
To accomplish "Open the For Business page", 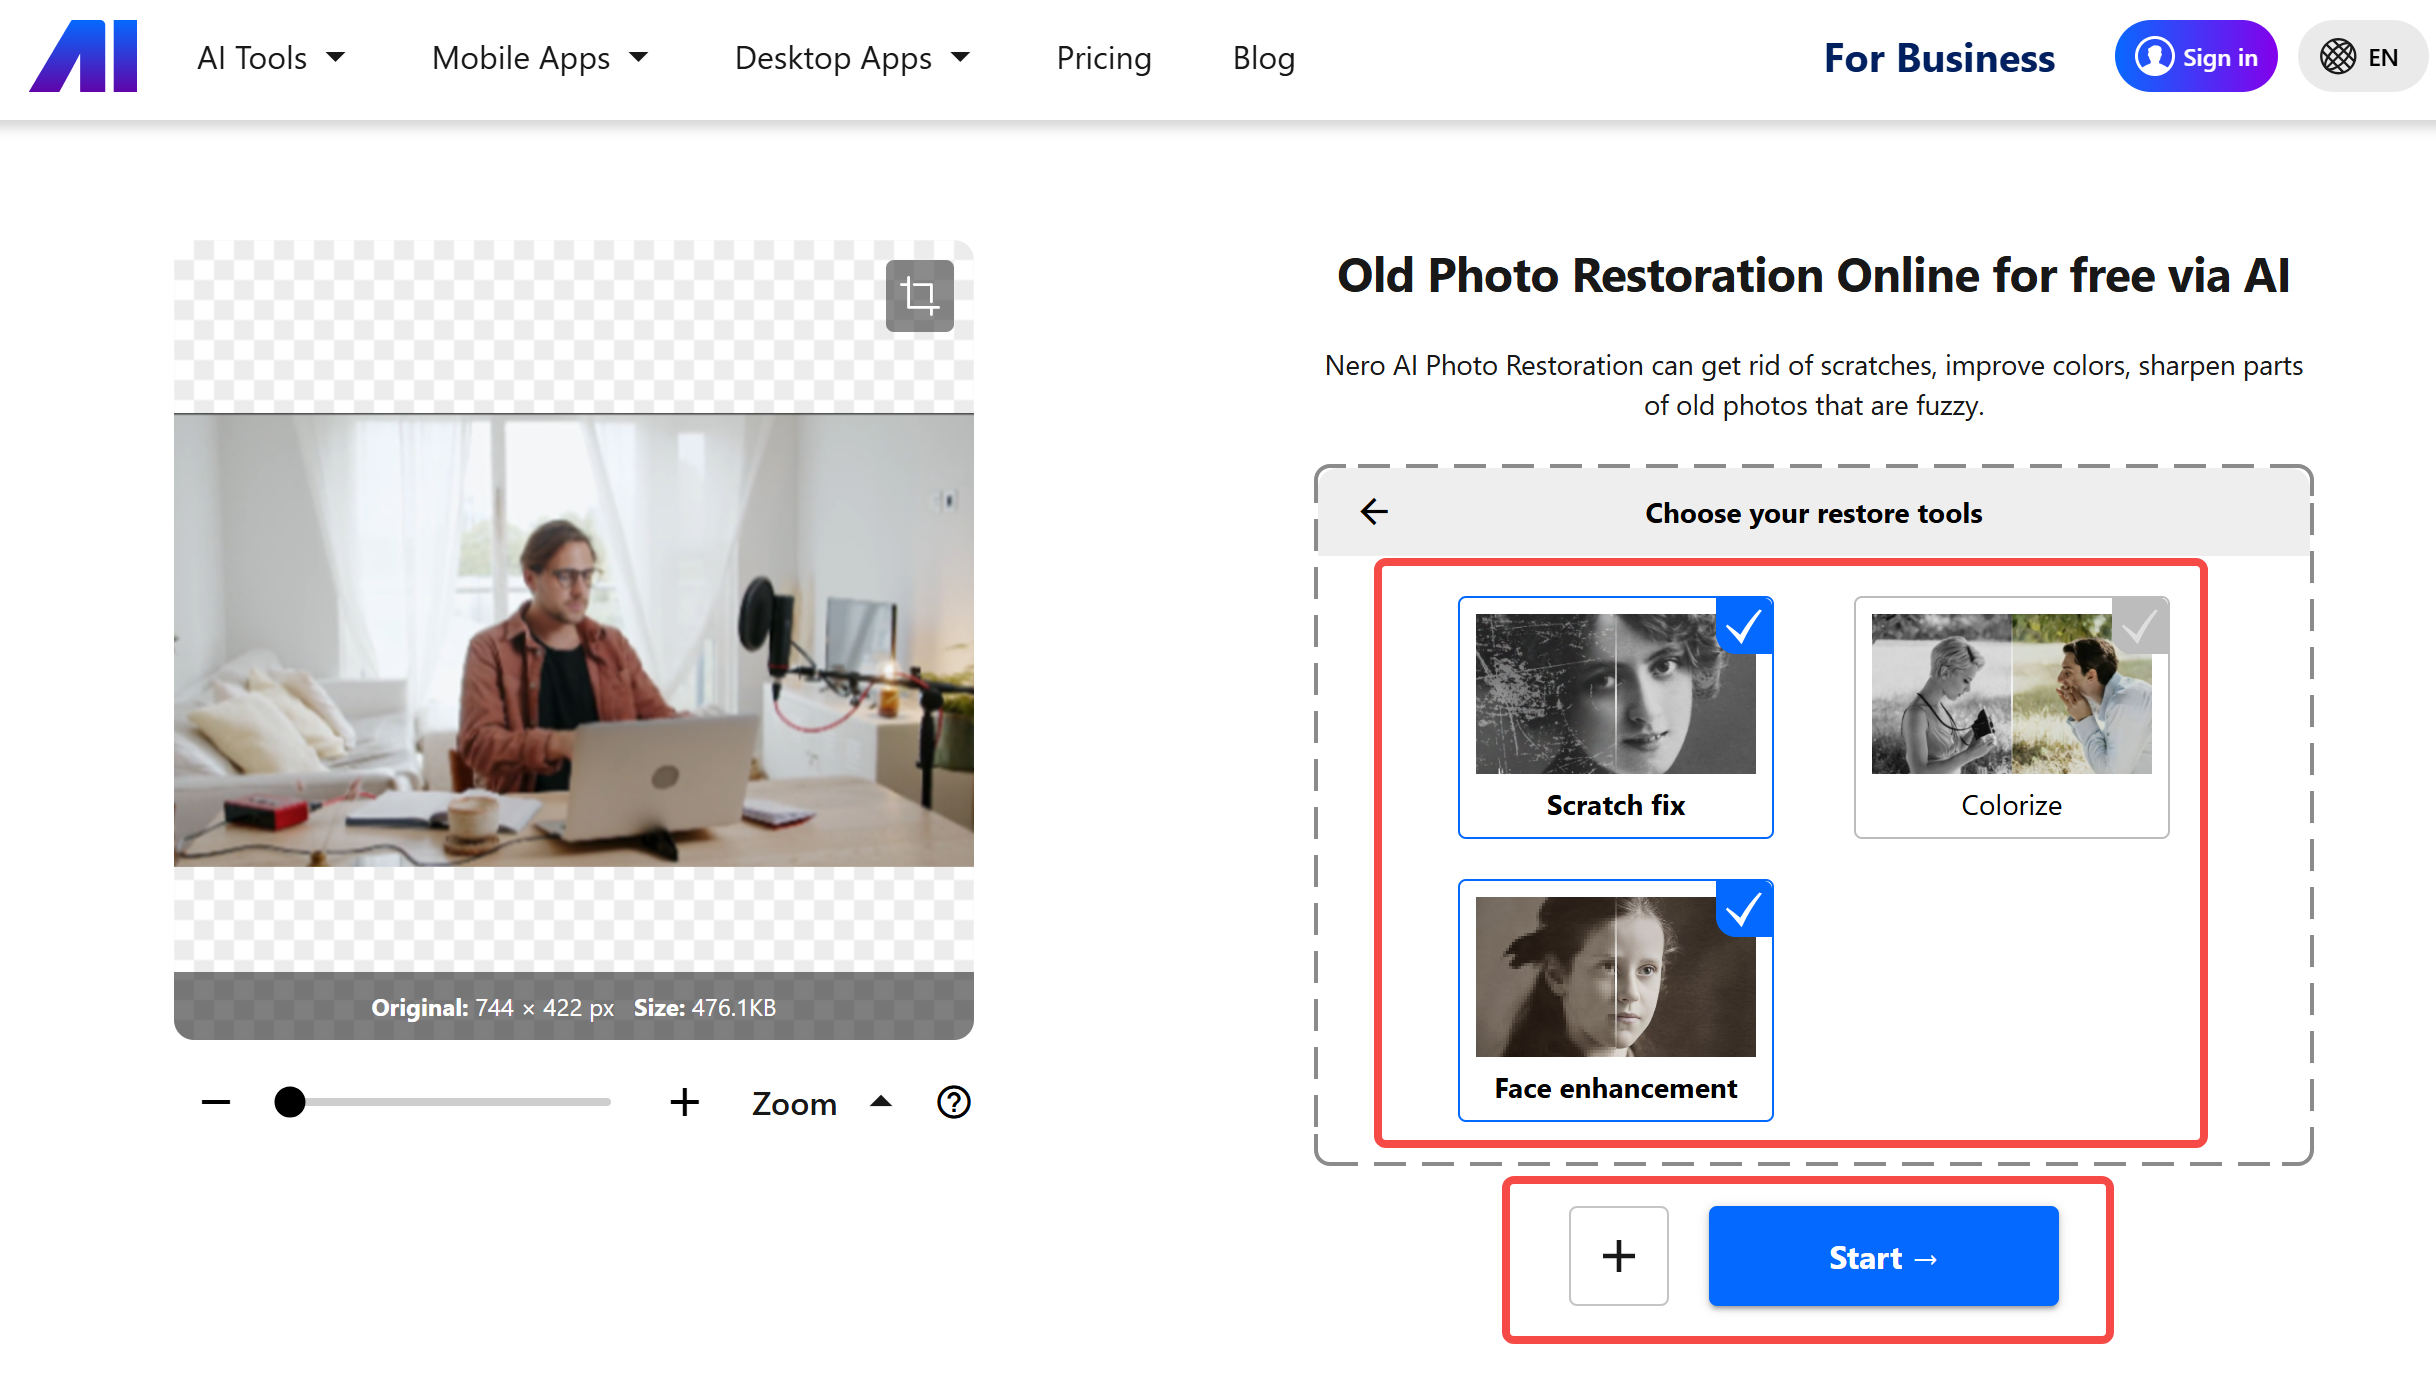I will (x=1938, y=58).
